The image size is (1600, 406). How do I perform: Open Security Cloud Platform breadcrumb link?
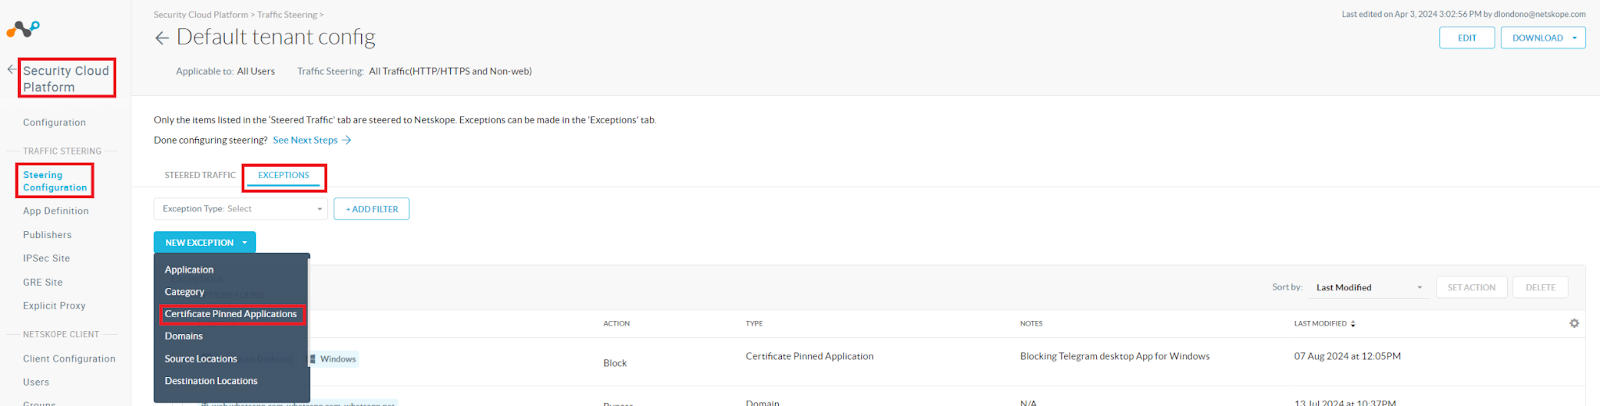pyautogui.click(x=201, y=15)
